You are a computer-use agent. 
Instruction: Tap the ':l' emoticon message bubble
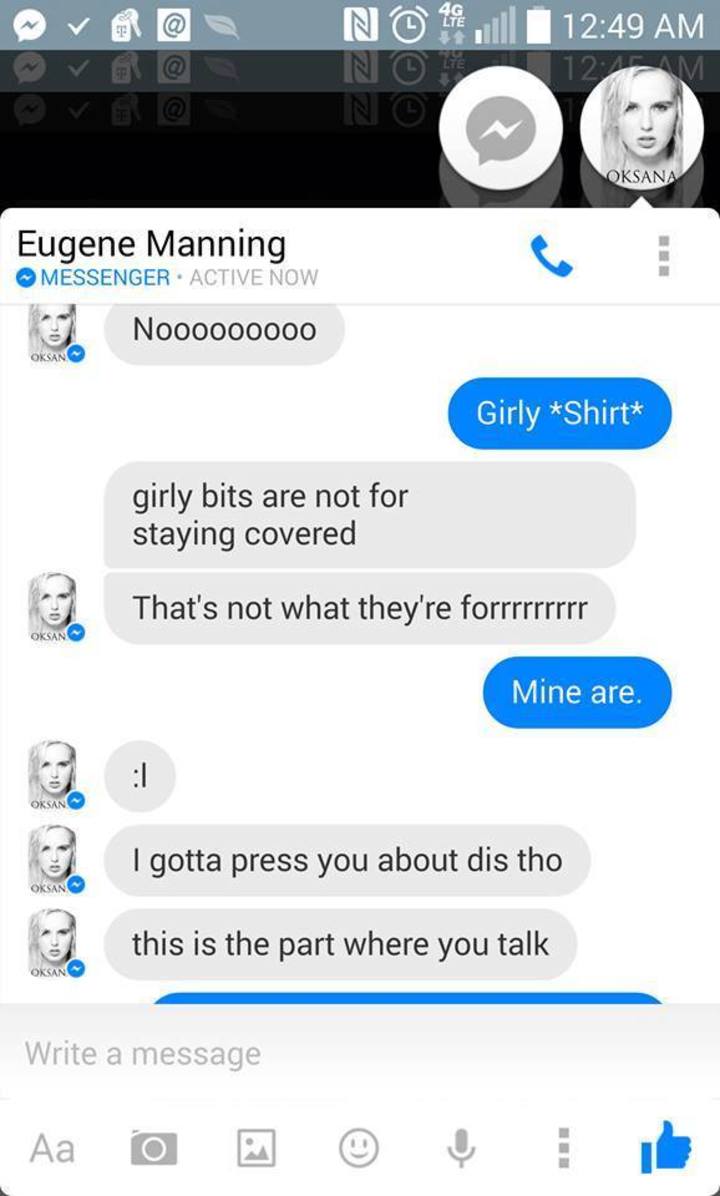140,776
